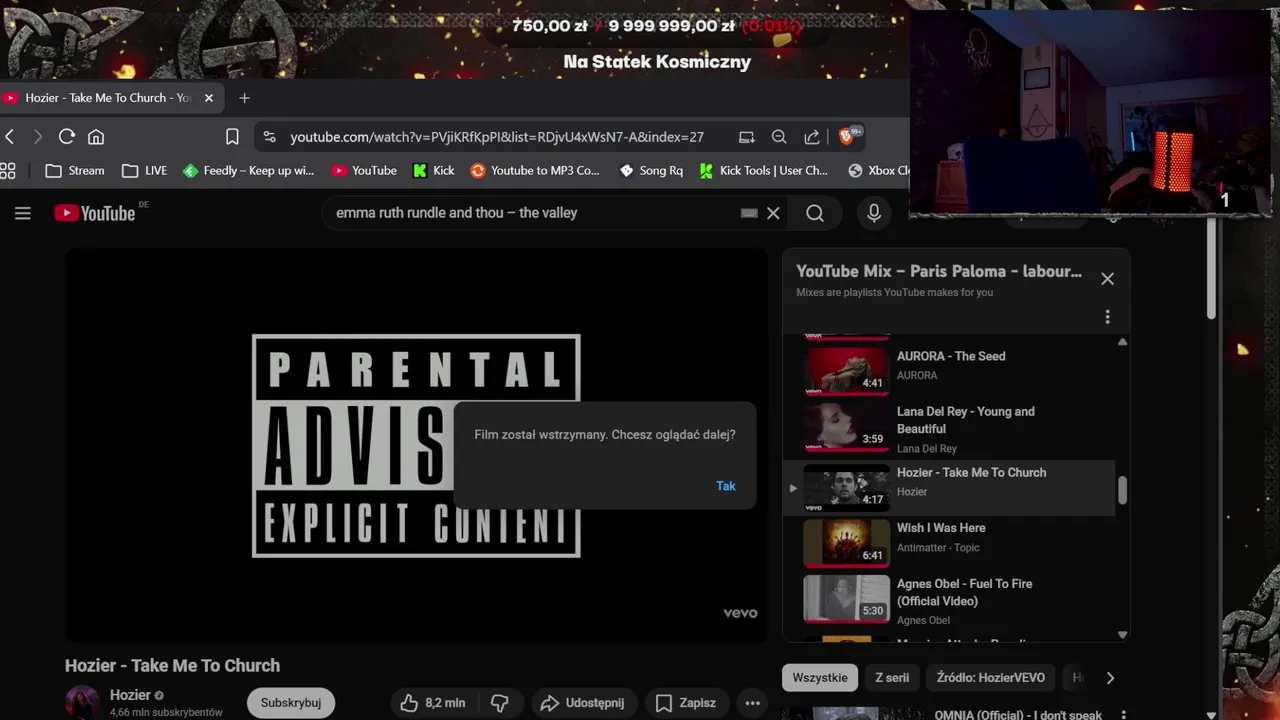Screen dimensions: 1280x720
Task: Click the YouTube search magnifier button
Action: point(815,213)
